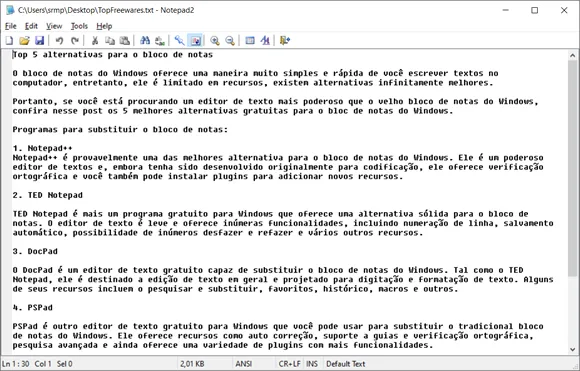Create a new document with toolbar icon
The height and width of the screenshot is (371, 580).
tap(9, 40)
